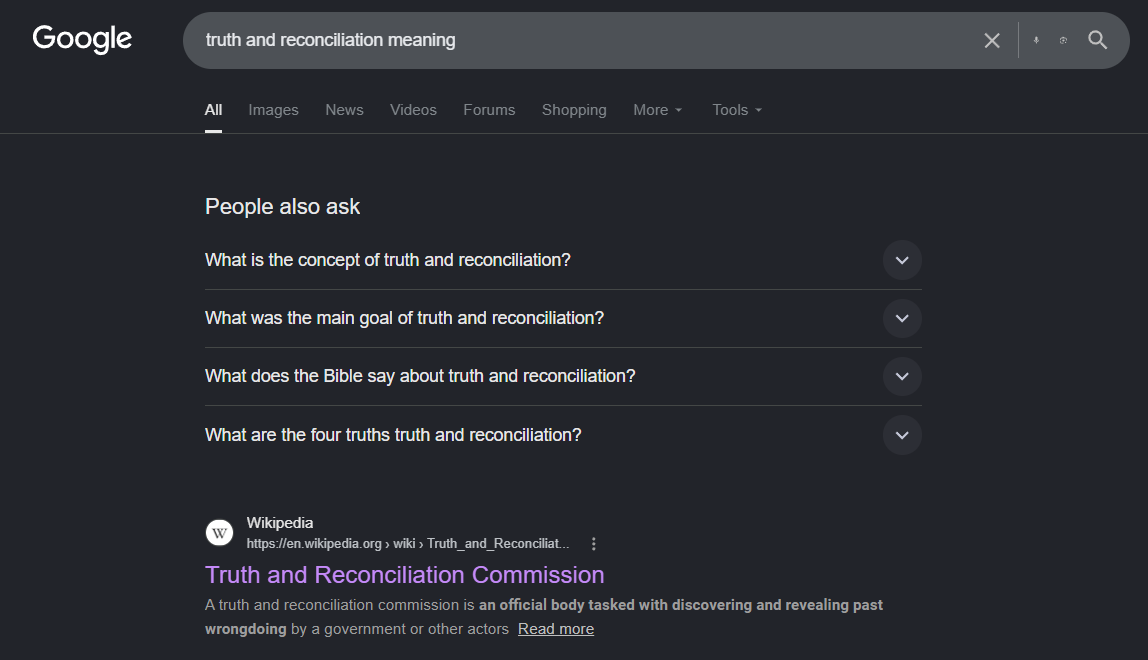Click 'What are the four truths' question text
The image size is (1148, 660).
pyautogui.click(x=393, y=435)
